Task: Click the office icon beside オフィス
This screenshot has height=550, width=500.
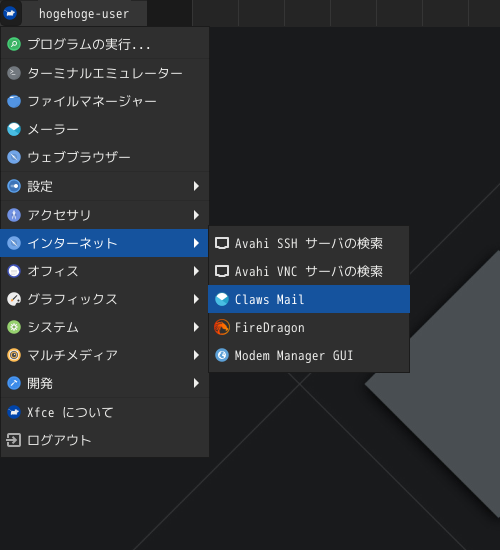Action: point(14,271)
